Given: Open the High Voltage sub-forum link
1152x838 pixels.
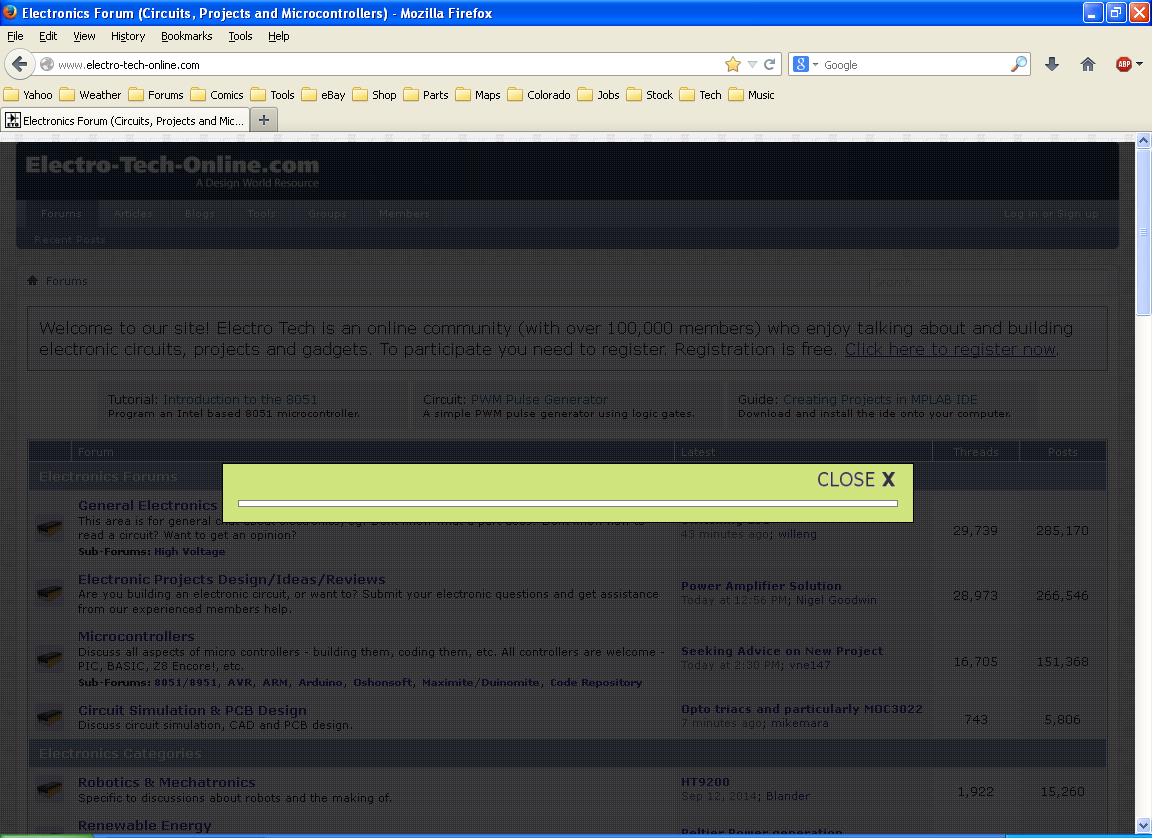Looking at the screenshot, I should pyautogui.click(x=190, y=552).
